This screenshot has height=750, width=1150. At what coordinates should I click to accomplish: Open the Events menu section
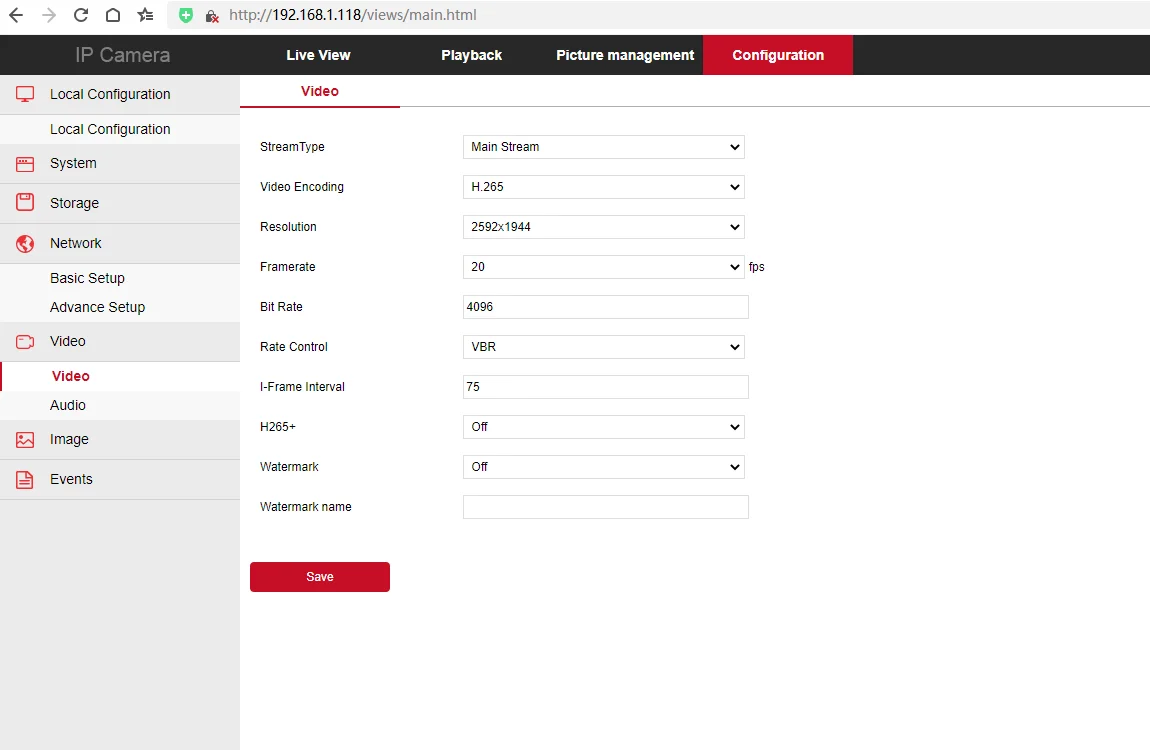[x=120, y=479]
